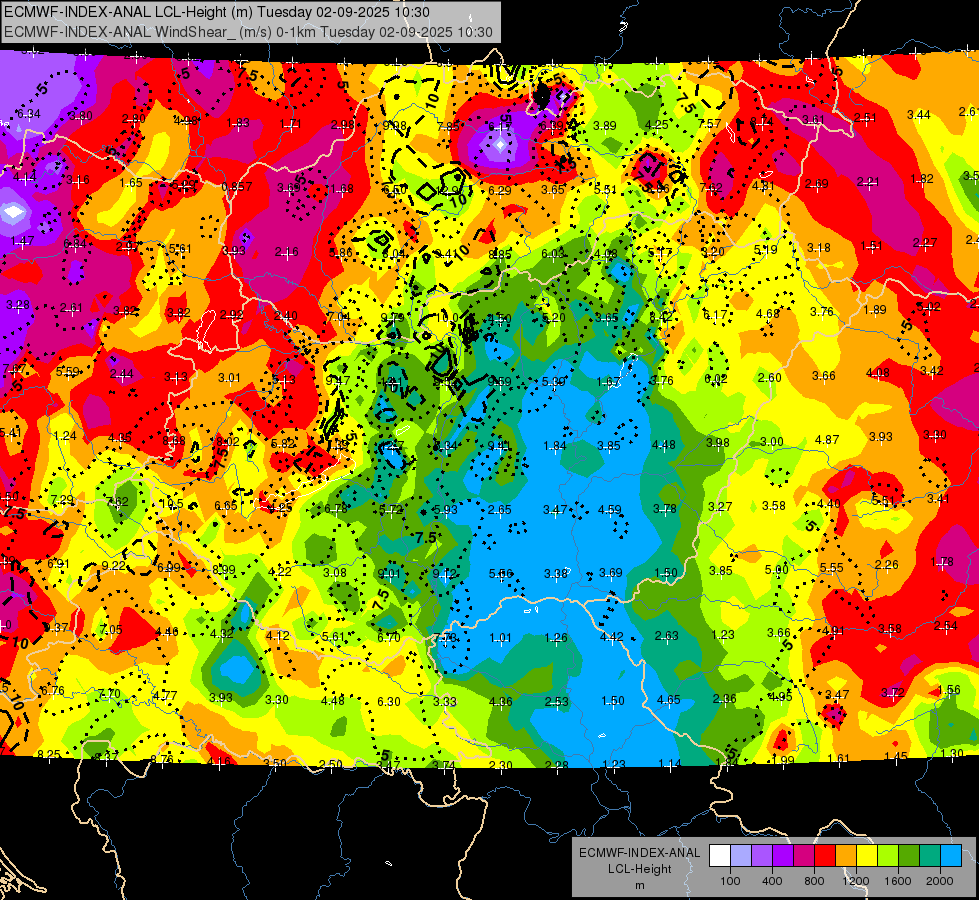This screenshot has width=979, height=900.
Task: Click the map value 2.16
Action: click(287, 252)
